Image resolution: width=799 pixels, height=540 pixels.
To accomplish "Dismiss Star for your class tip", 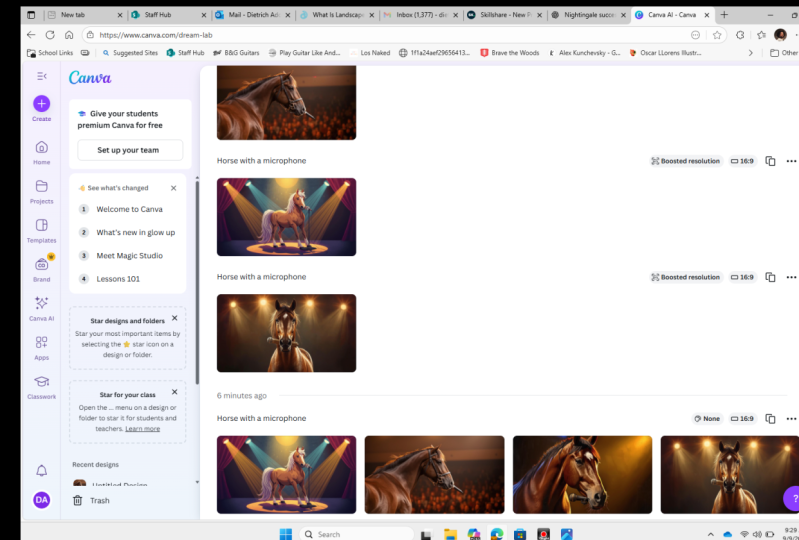I will 175,392.
